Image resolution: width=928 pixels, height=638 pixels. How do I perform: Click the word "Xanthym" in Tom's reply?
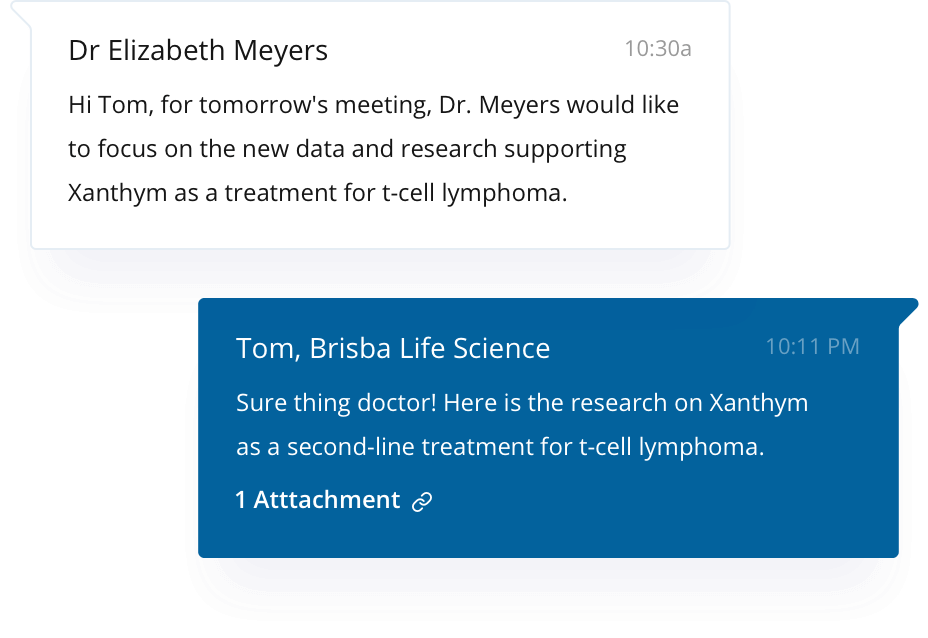tap(758, 403)
